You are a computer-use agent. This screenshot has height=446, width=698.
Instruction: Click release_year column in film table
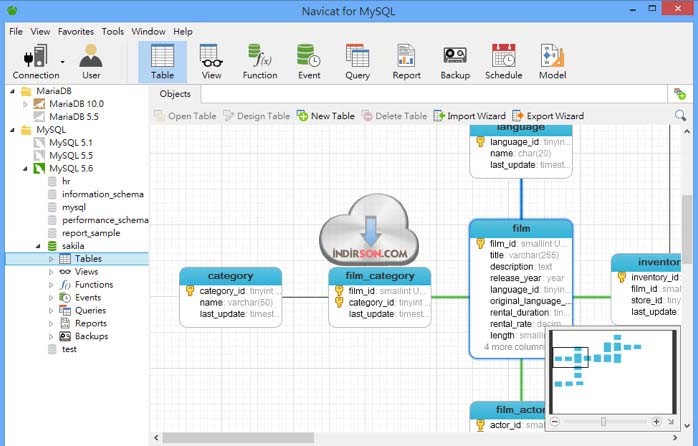click(527, 278)
